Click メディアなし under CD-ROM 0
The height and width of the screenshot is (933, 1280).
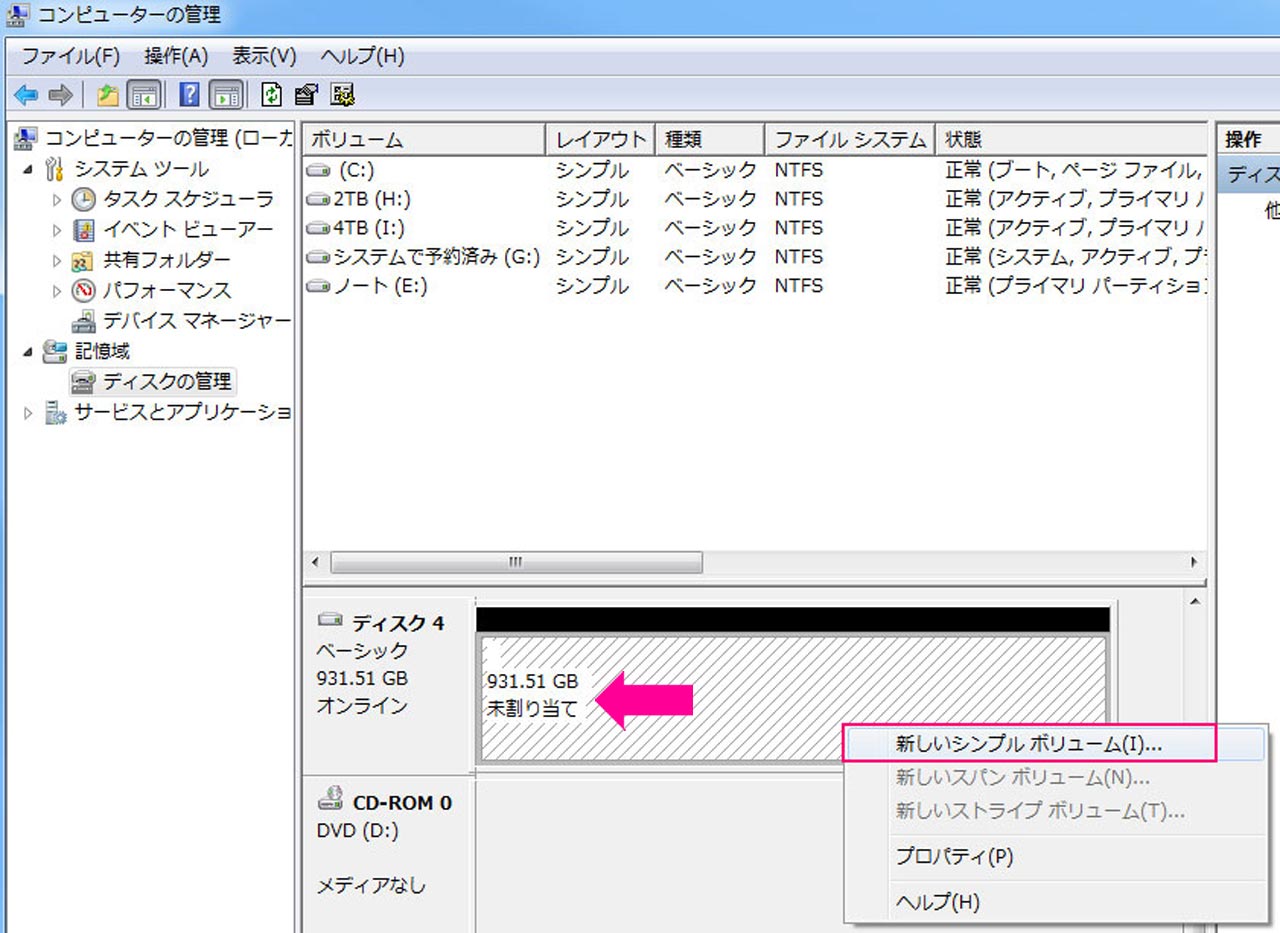tap(371, 886)
